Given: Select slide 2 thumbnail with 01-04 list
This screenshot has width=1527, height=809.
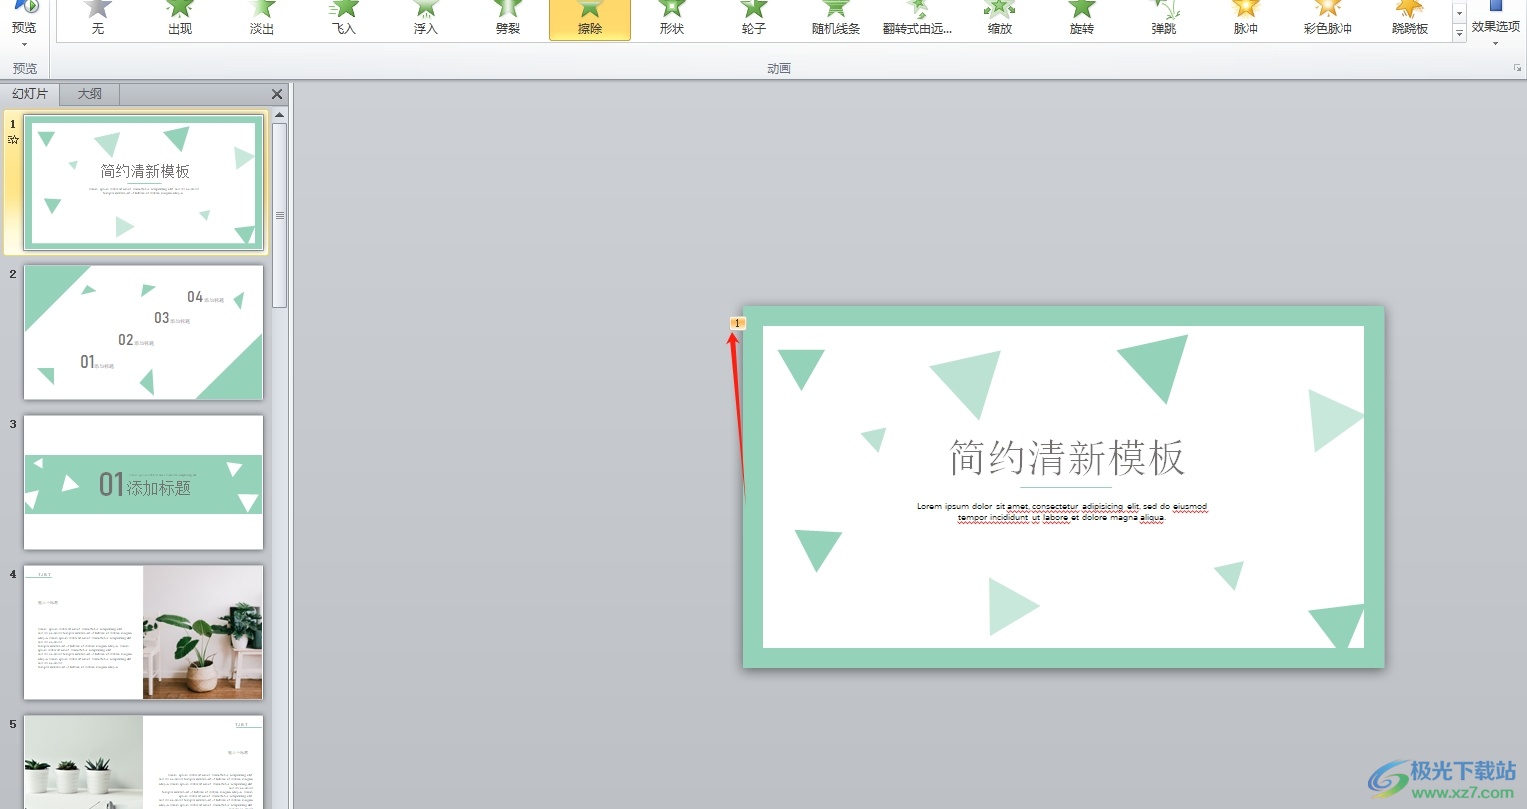Looking at the screenshot, I should (x=144, y=332).
